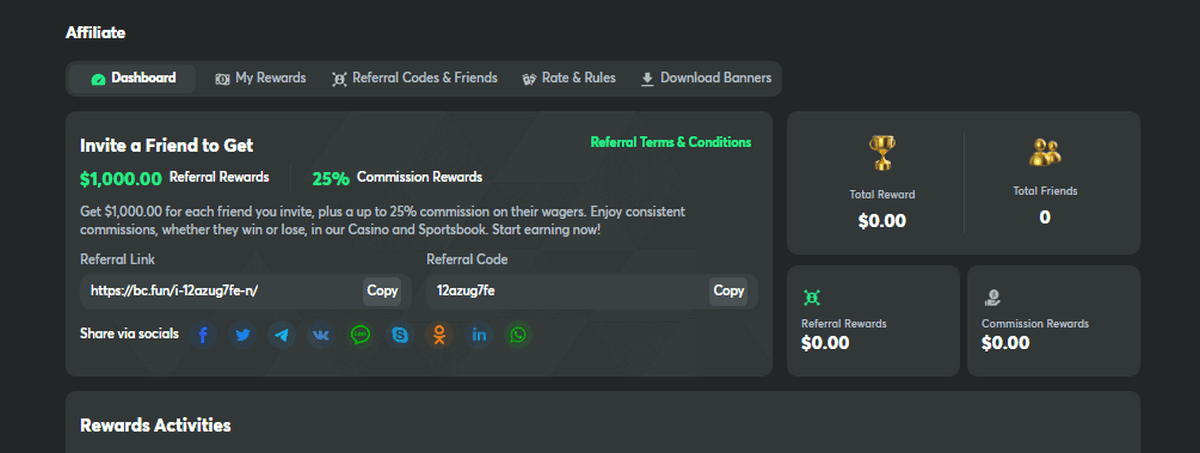Share via the Skype icon
The width and height of the screenshot is (1200, 453).
click(400, 335)
